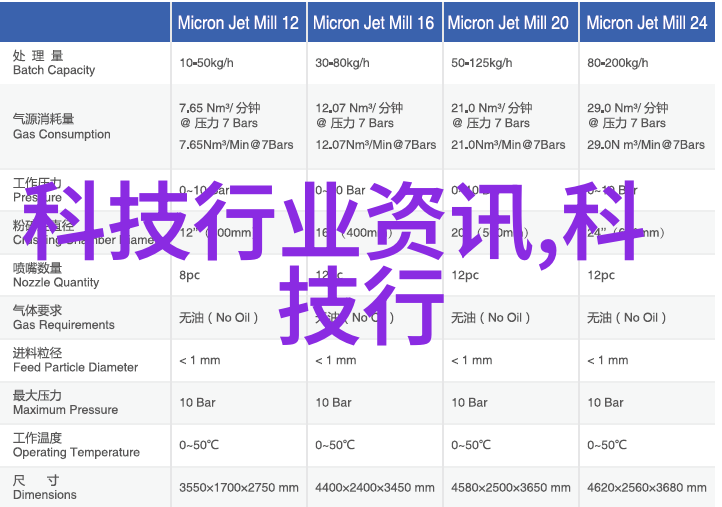
Task: Click the 12.07Nm³/Min@7Bars gas consumption value
Action: tap(376, 145)
